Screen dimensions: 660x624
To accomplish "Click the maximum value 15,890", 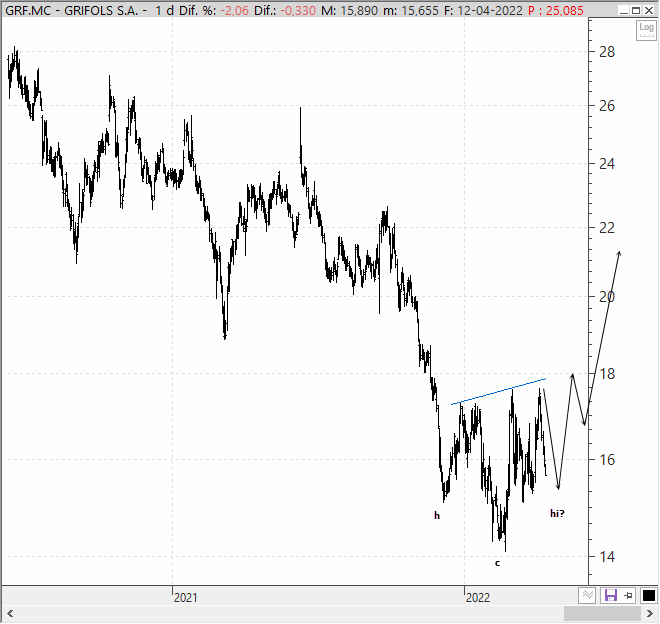I will click(359, 11).
